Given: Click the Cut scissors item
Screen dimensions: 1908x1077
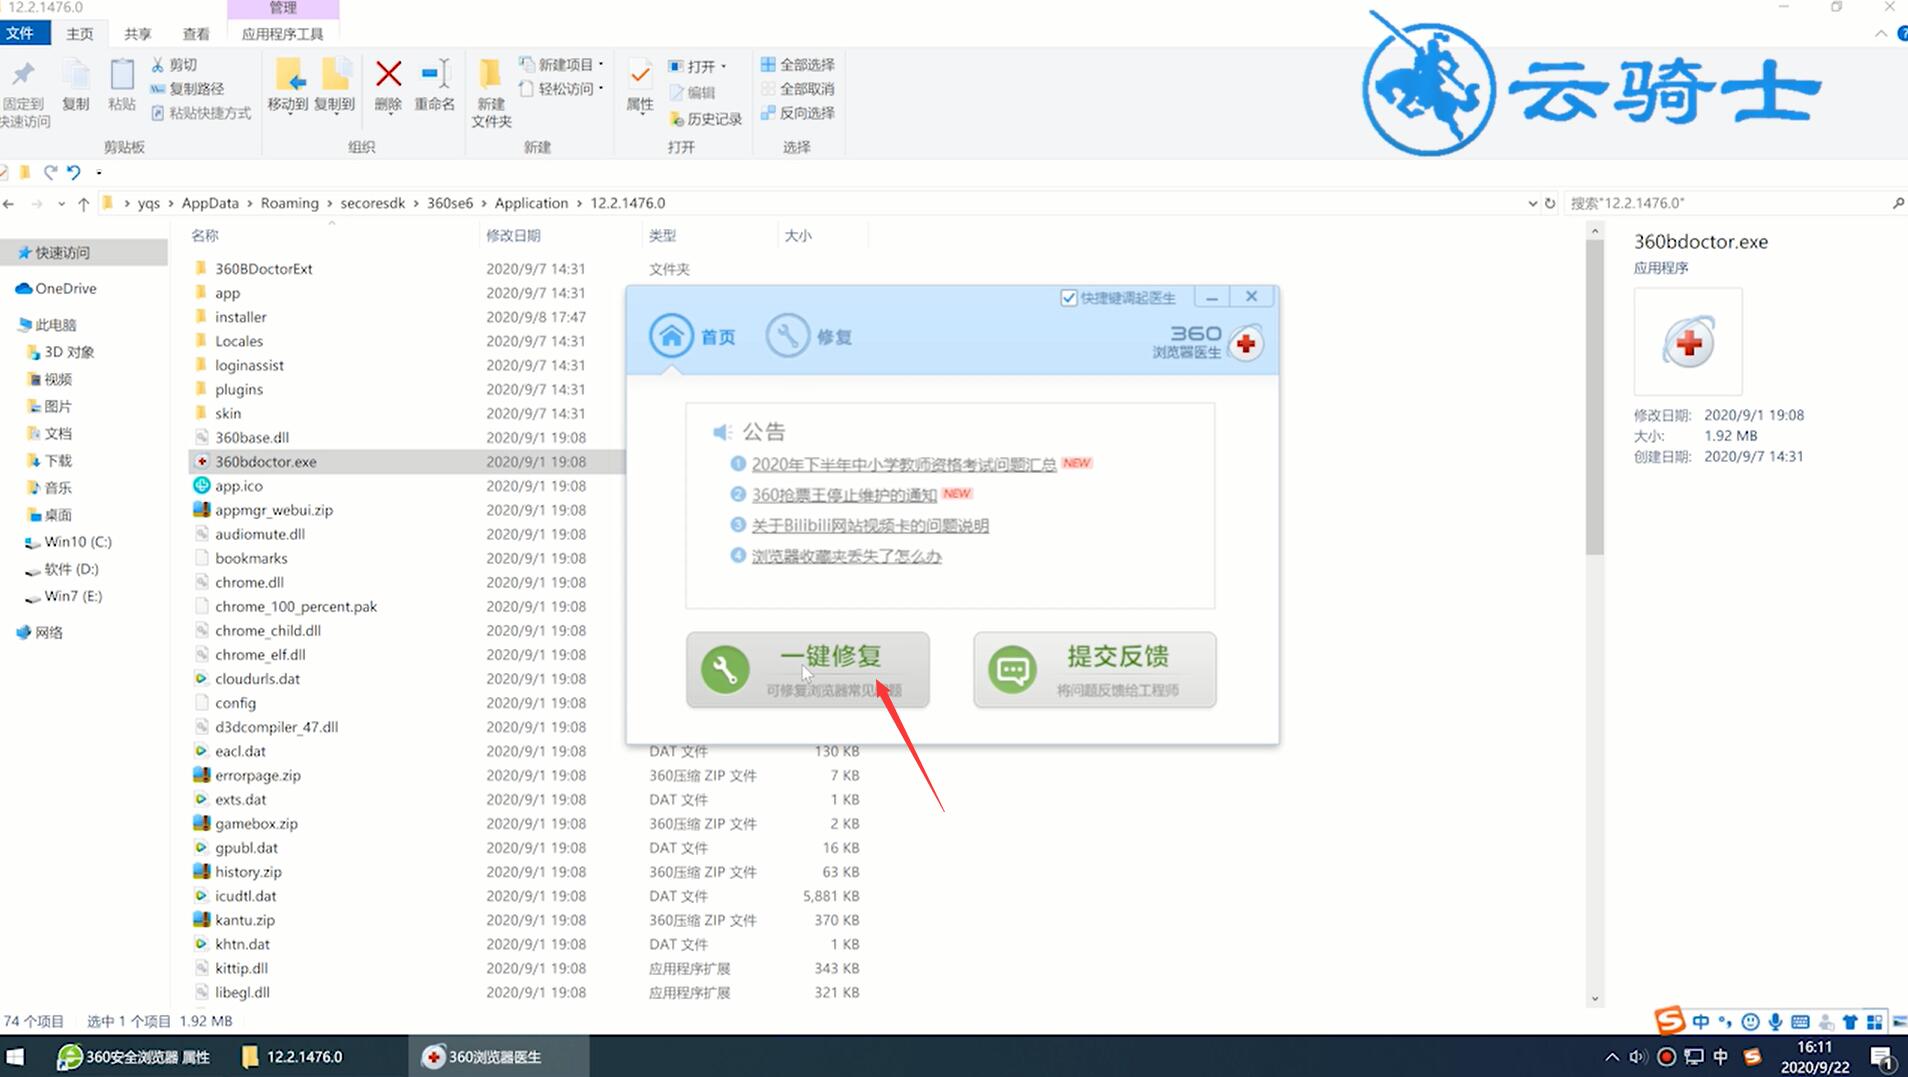Looking at the screenshot, I should click(174, 65).
